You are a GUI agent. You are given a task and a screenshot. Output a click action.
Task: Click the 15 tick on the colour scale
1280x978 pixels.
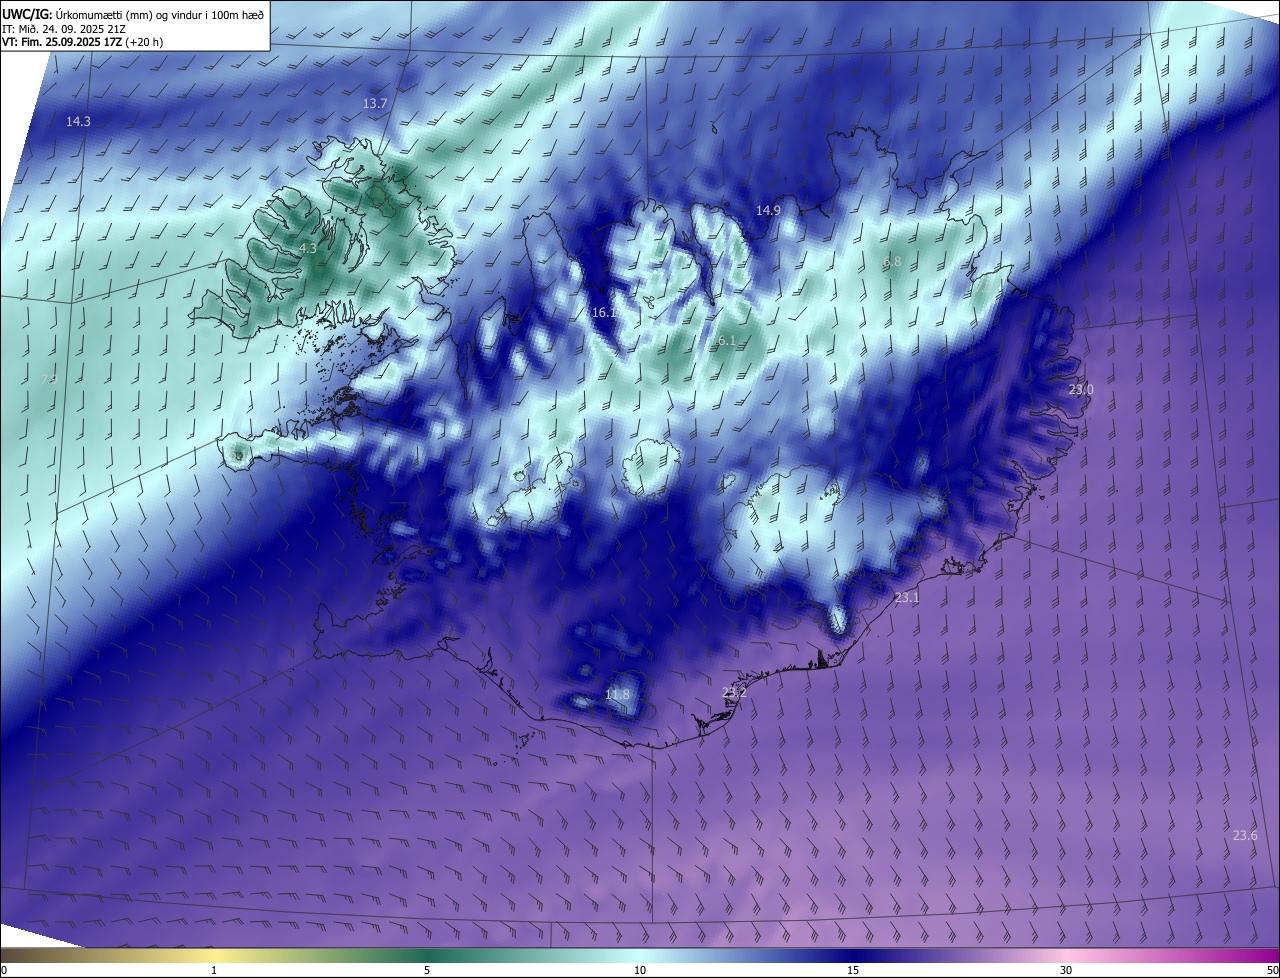coord(853,970)
